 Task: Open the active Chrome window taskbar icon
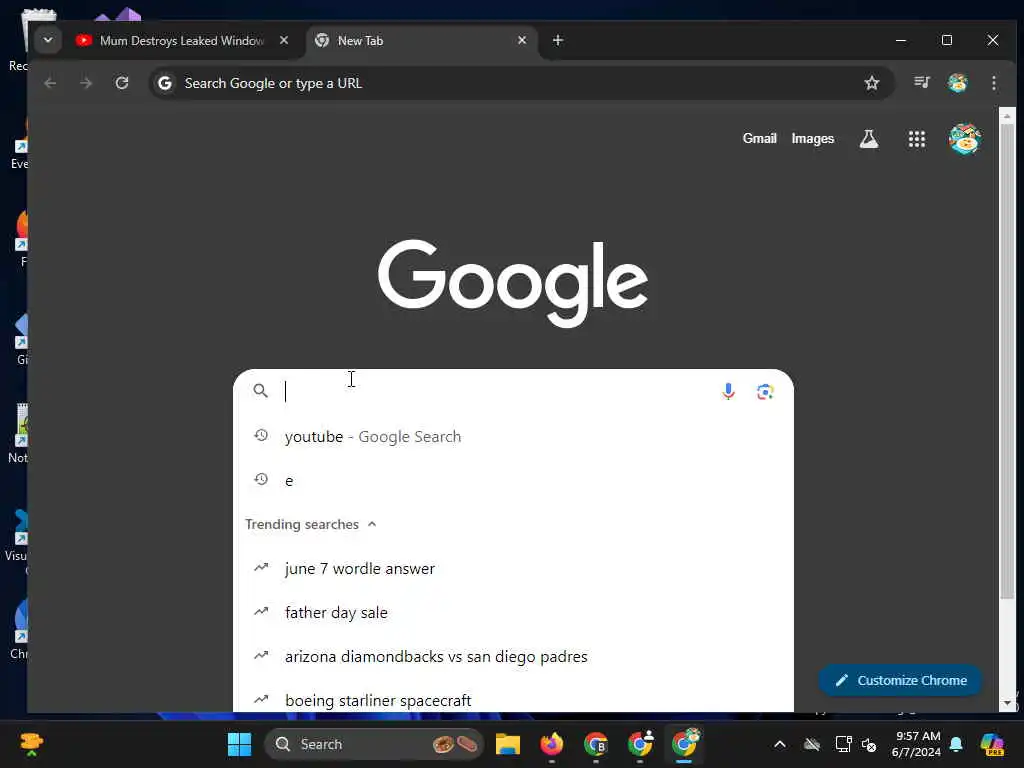684,744
